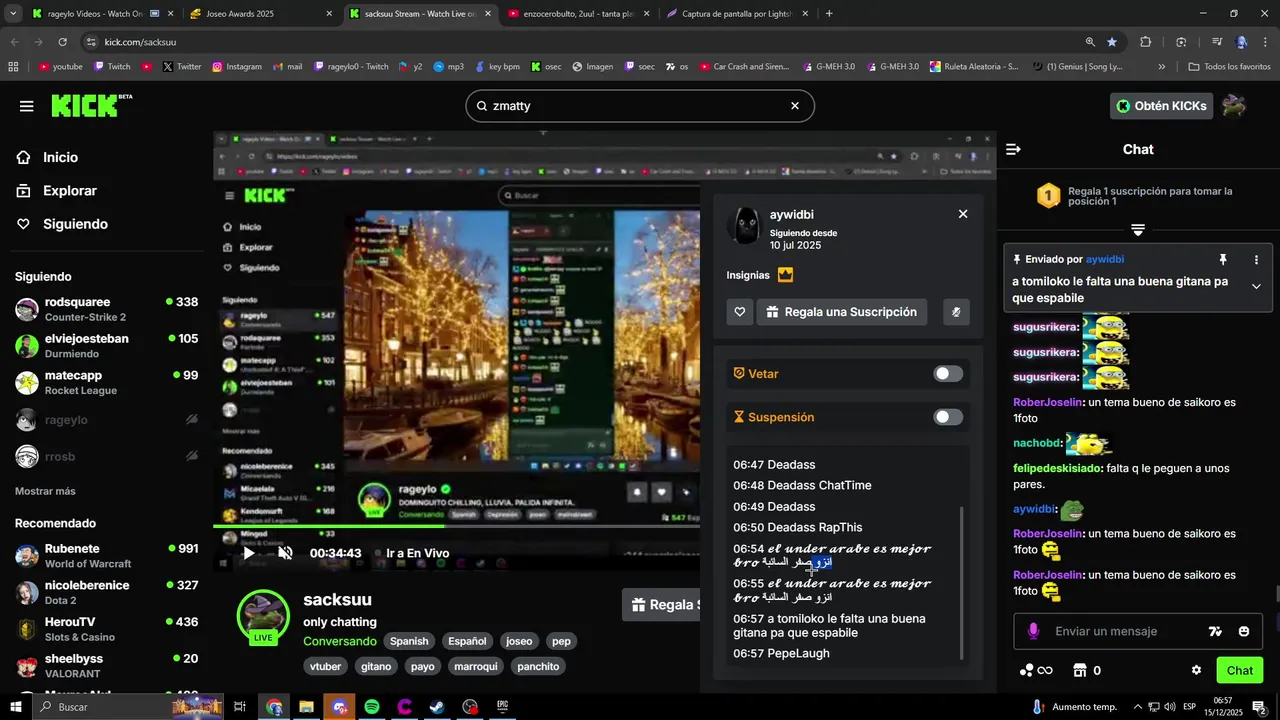Click the channel points infinity icon

coord(1036,670)
